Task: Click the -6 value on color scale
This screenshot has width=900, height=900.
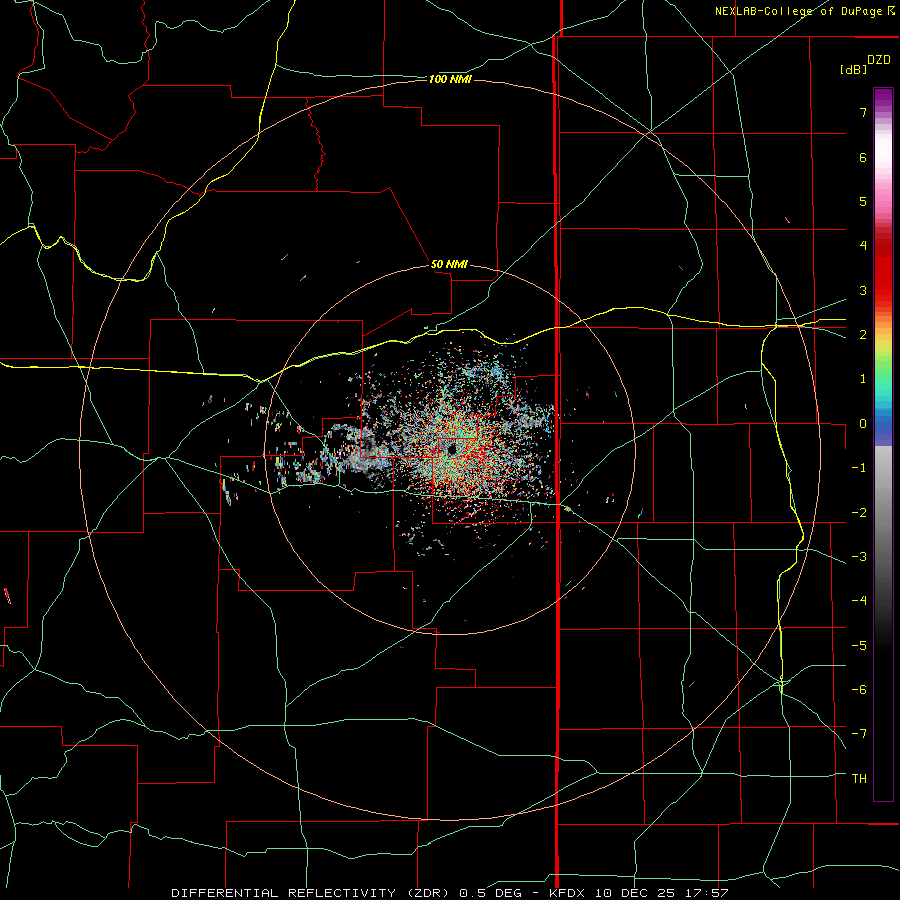Action: tap(859, 690)
